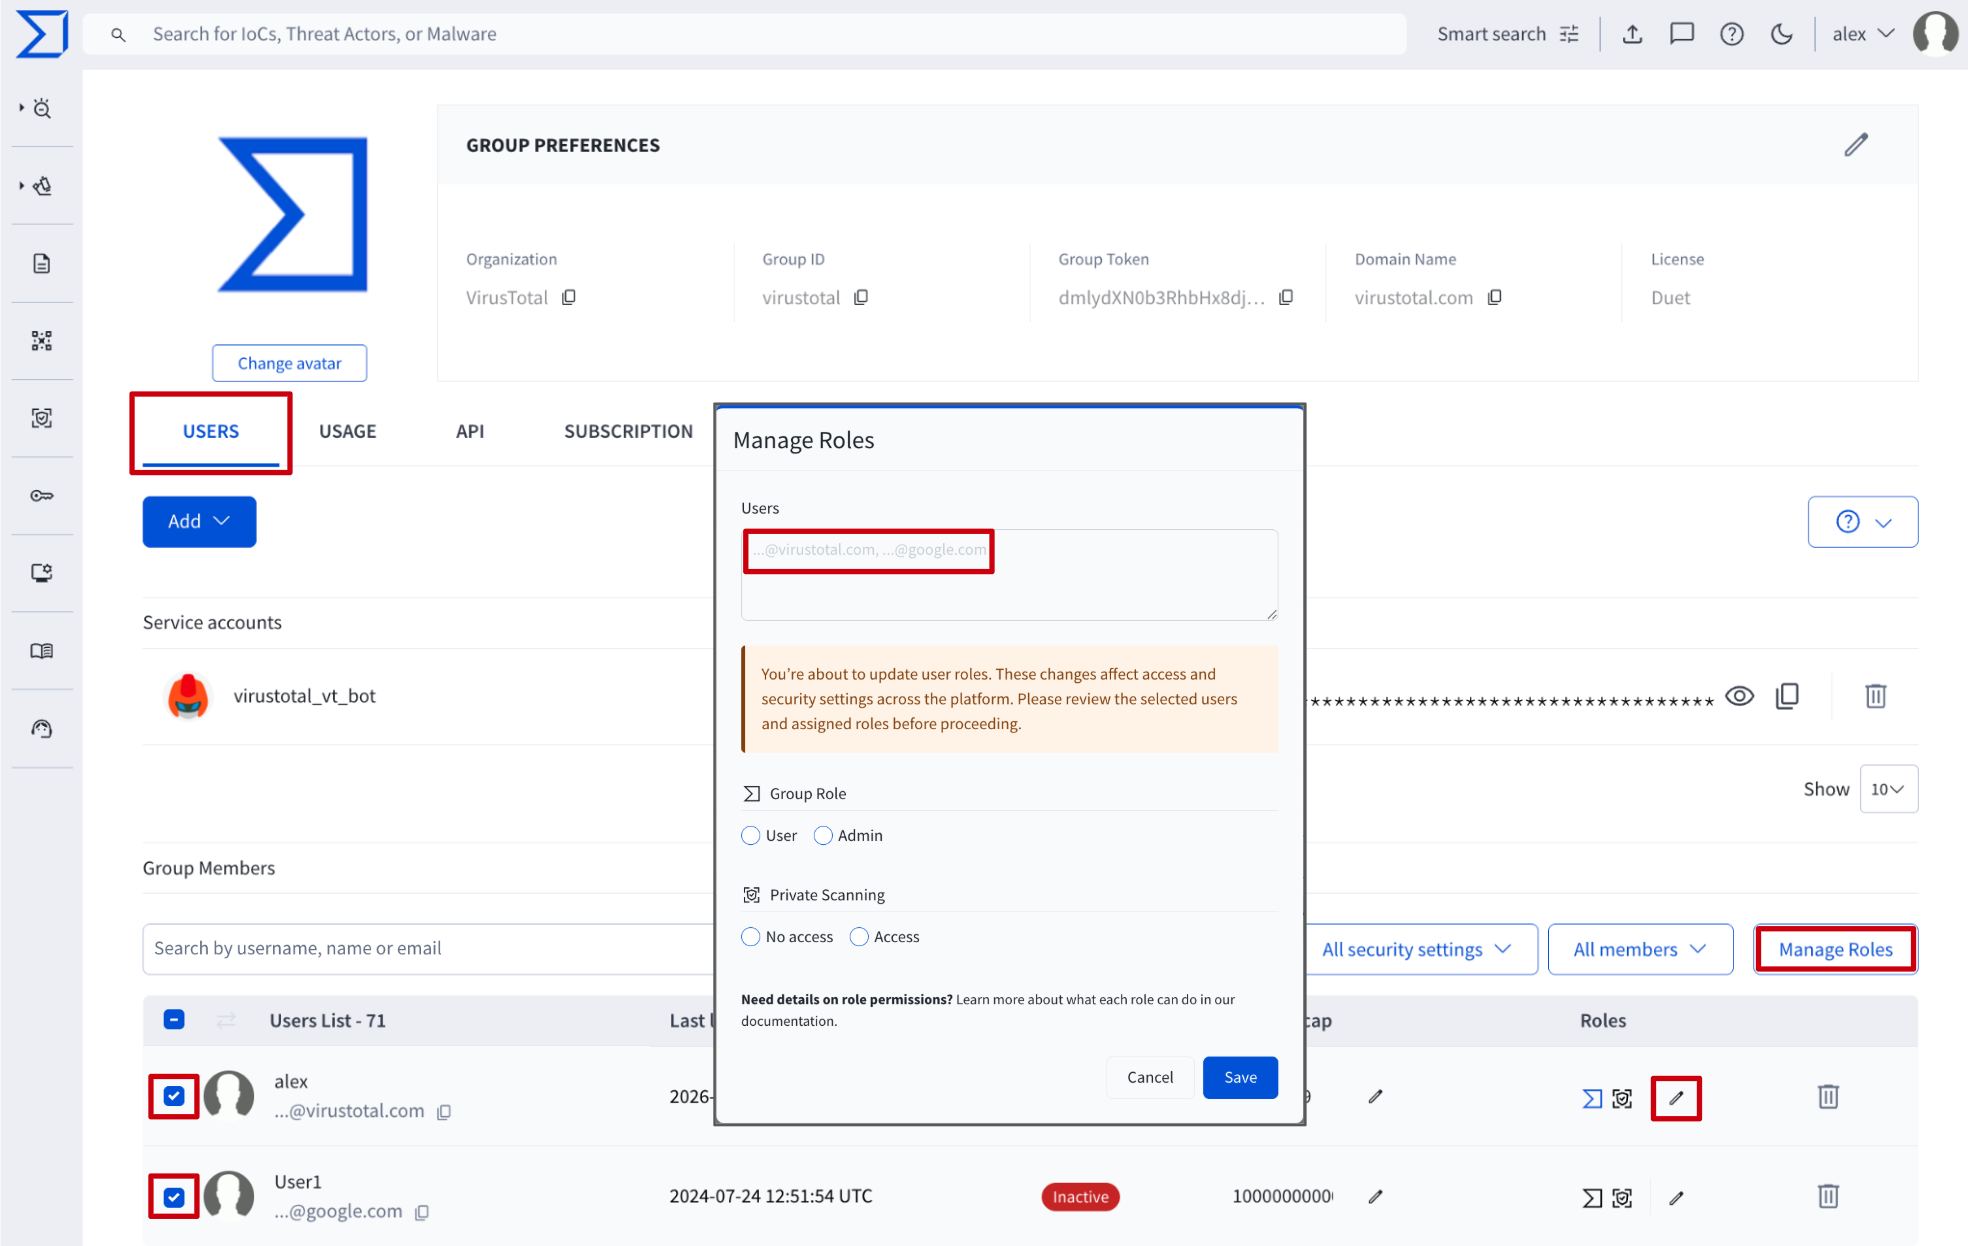
Task: Open the Show 10 rows dropdown
Action: point(1888,789)
